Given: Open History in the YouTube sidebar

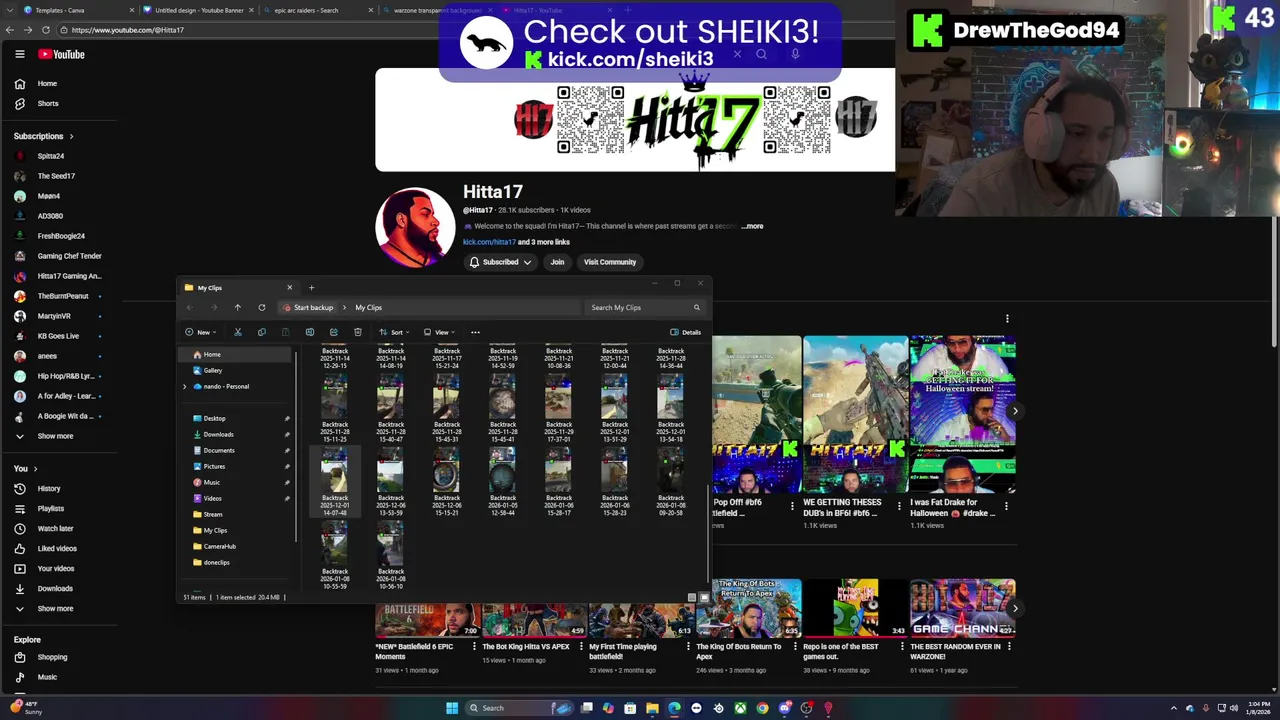Looking at the screenshot, I should point(49,489).
